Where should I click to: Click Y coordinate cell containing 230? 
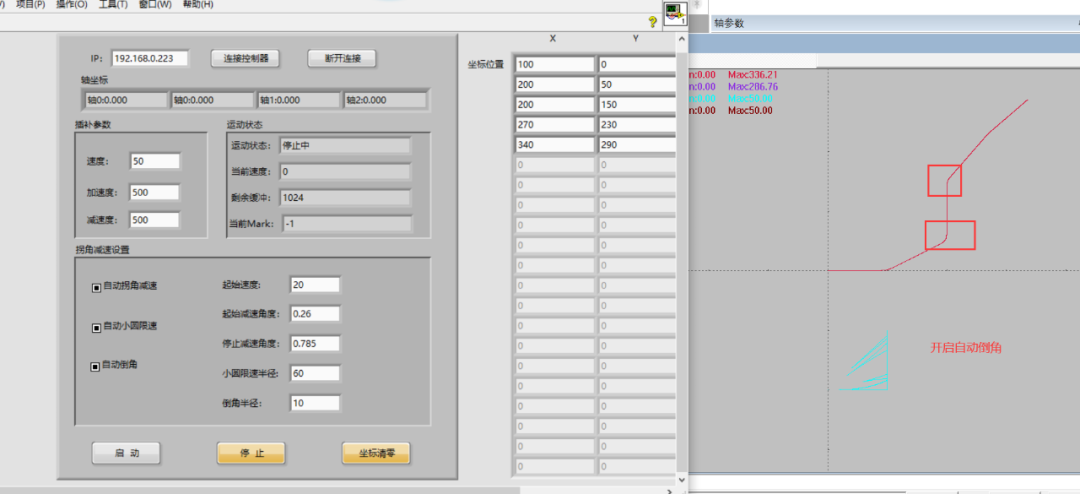point(636,125)
